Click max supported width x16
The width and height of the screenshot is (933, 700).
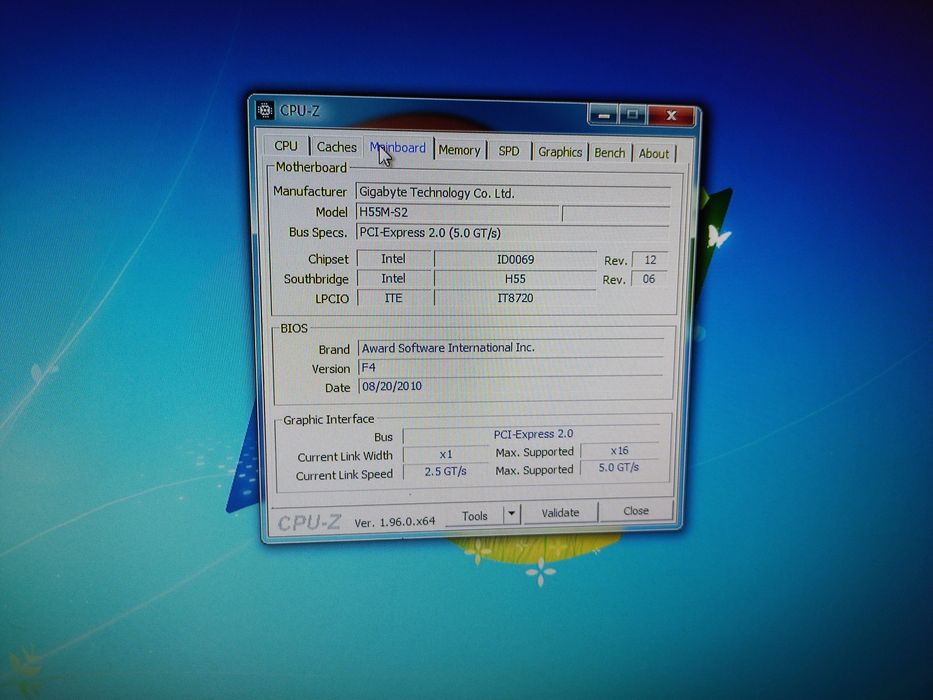[x=619, y=451]
